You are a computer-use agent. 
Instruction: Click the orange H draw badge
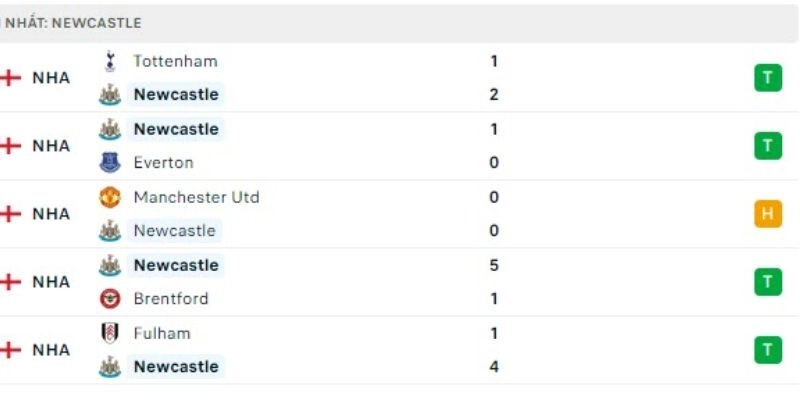[x=768, y=214]
